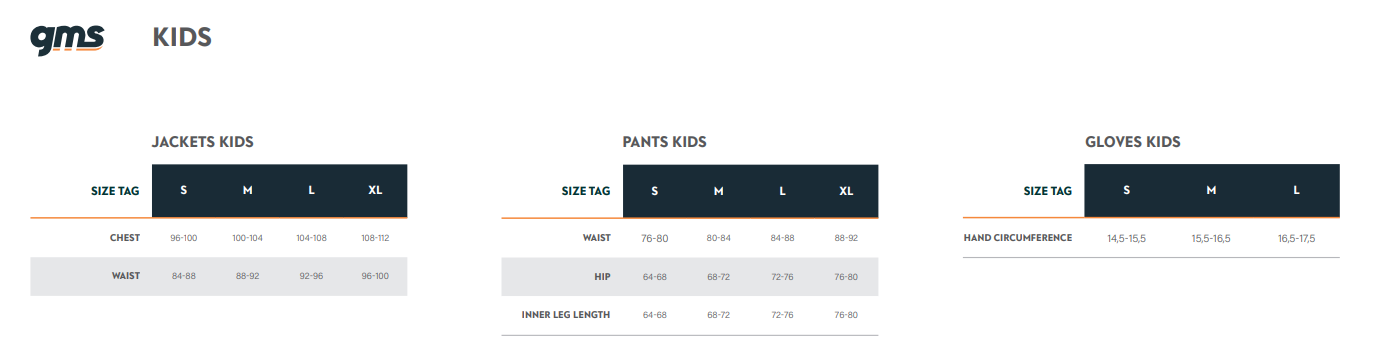Screen dimensions: 1398x362
Task: Select pants inner leg value 76-80
Action: (846, 315)
